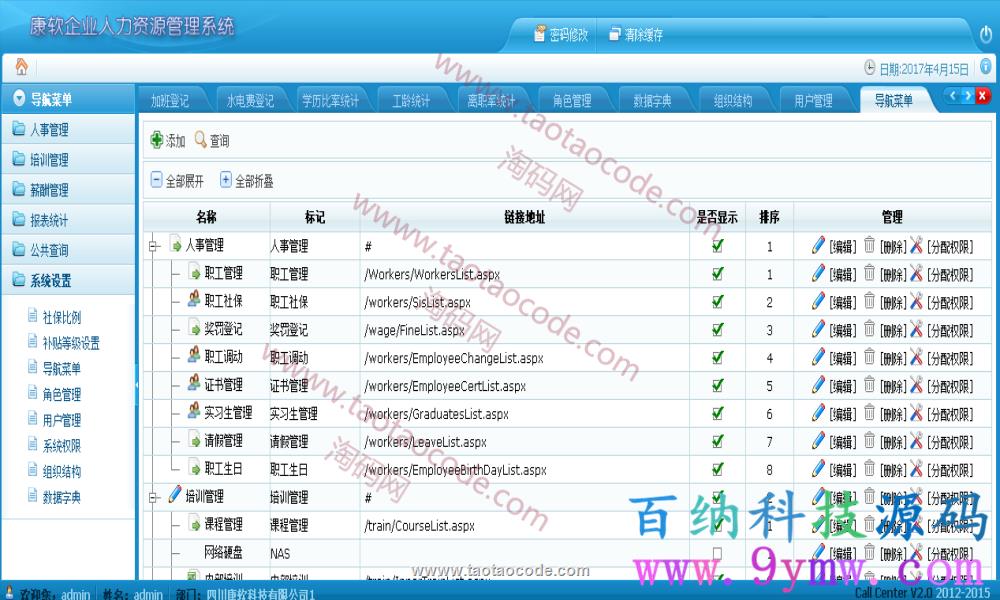Screen dimensions: 1000x600
Task: Click the 密码修改 password change icon
Action: [540, 34]
